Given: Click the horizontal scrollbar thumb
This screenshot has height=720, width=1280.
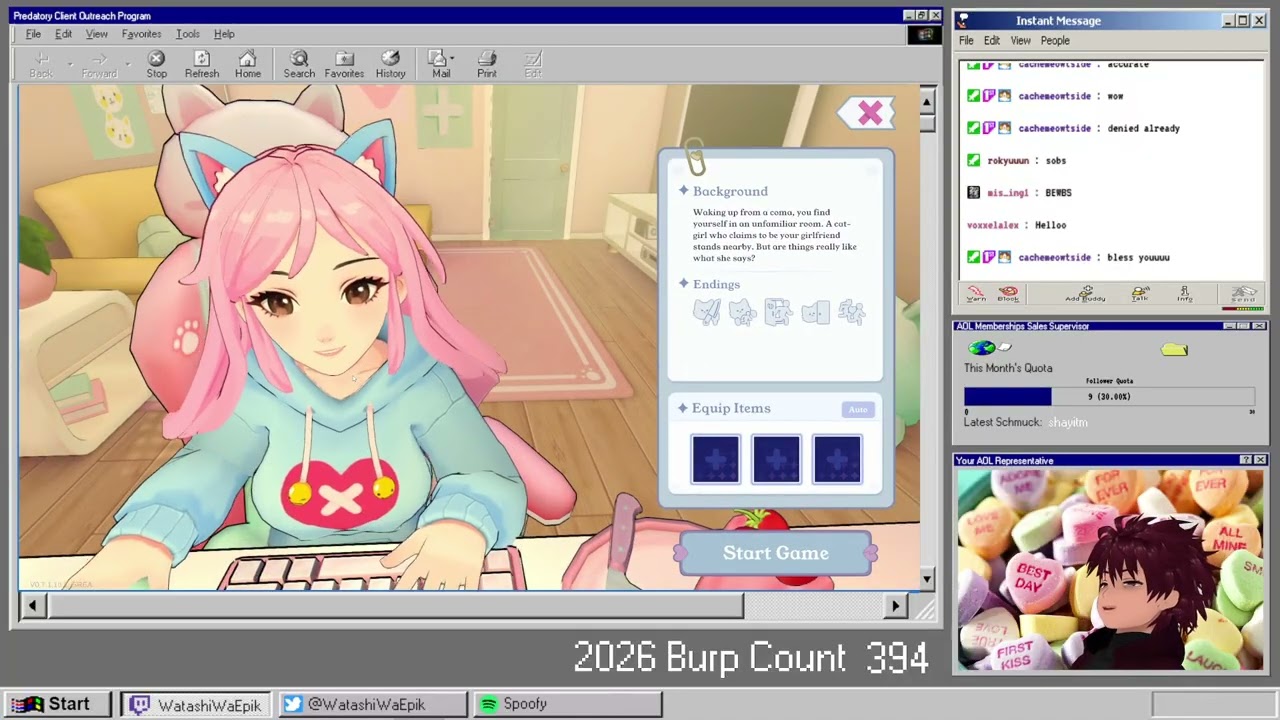Looking at the screenshot, I should (395, 605).
